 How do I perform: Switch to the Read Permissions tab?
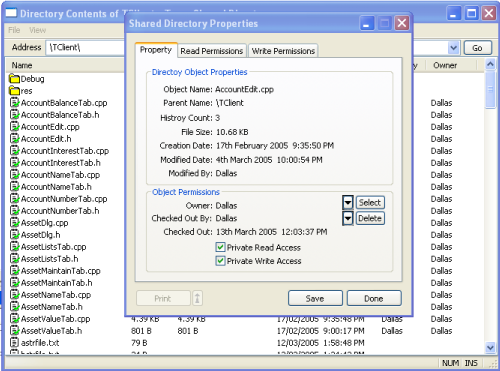(212, 51)
